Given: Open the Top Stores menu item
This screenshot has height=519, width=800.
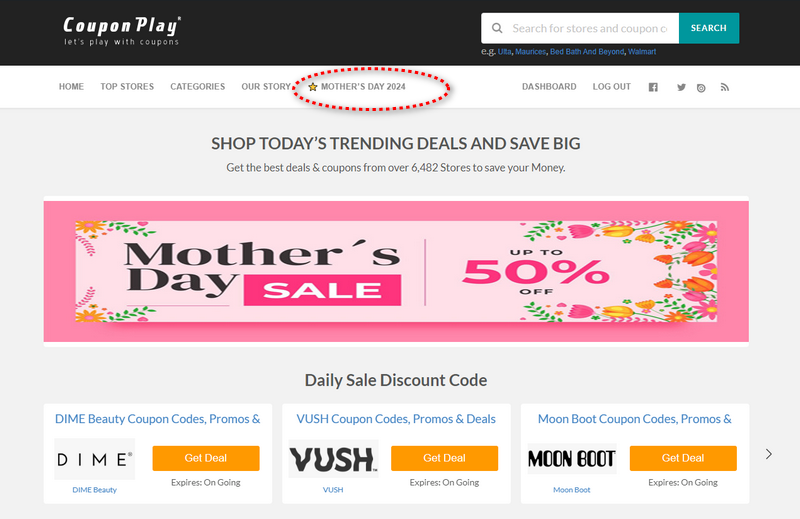Looking at the screenshot, I should click(127, 87).
